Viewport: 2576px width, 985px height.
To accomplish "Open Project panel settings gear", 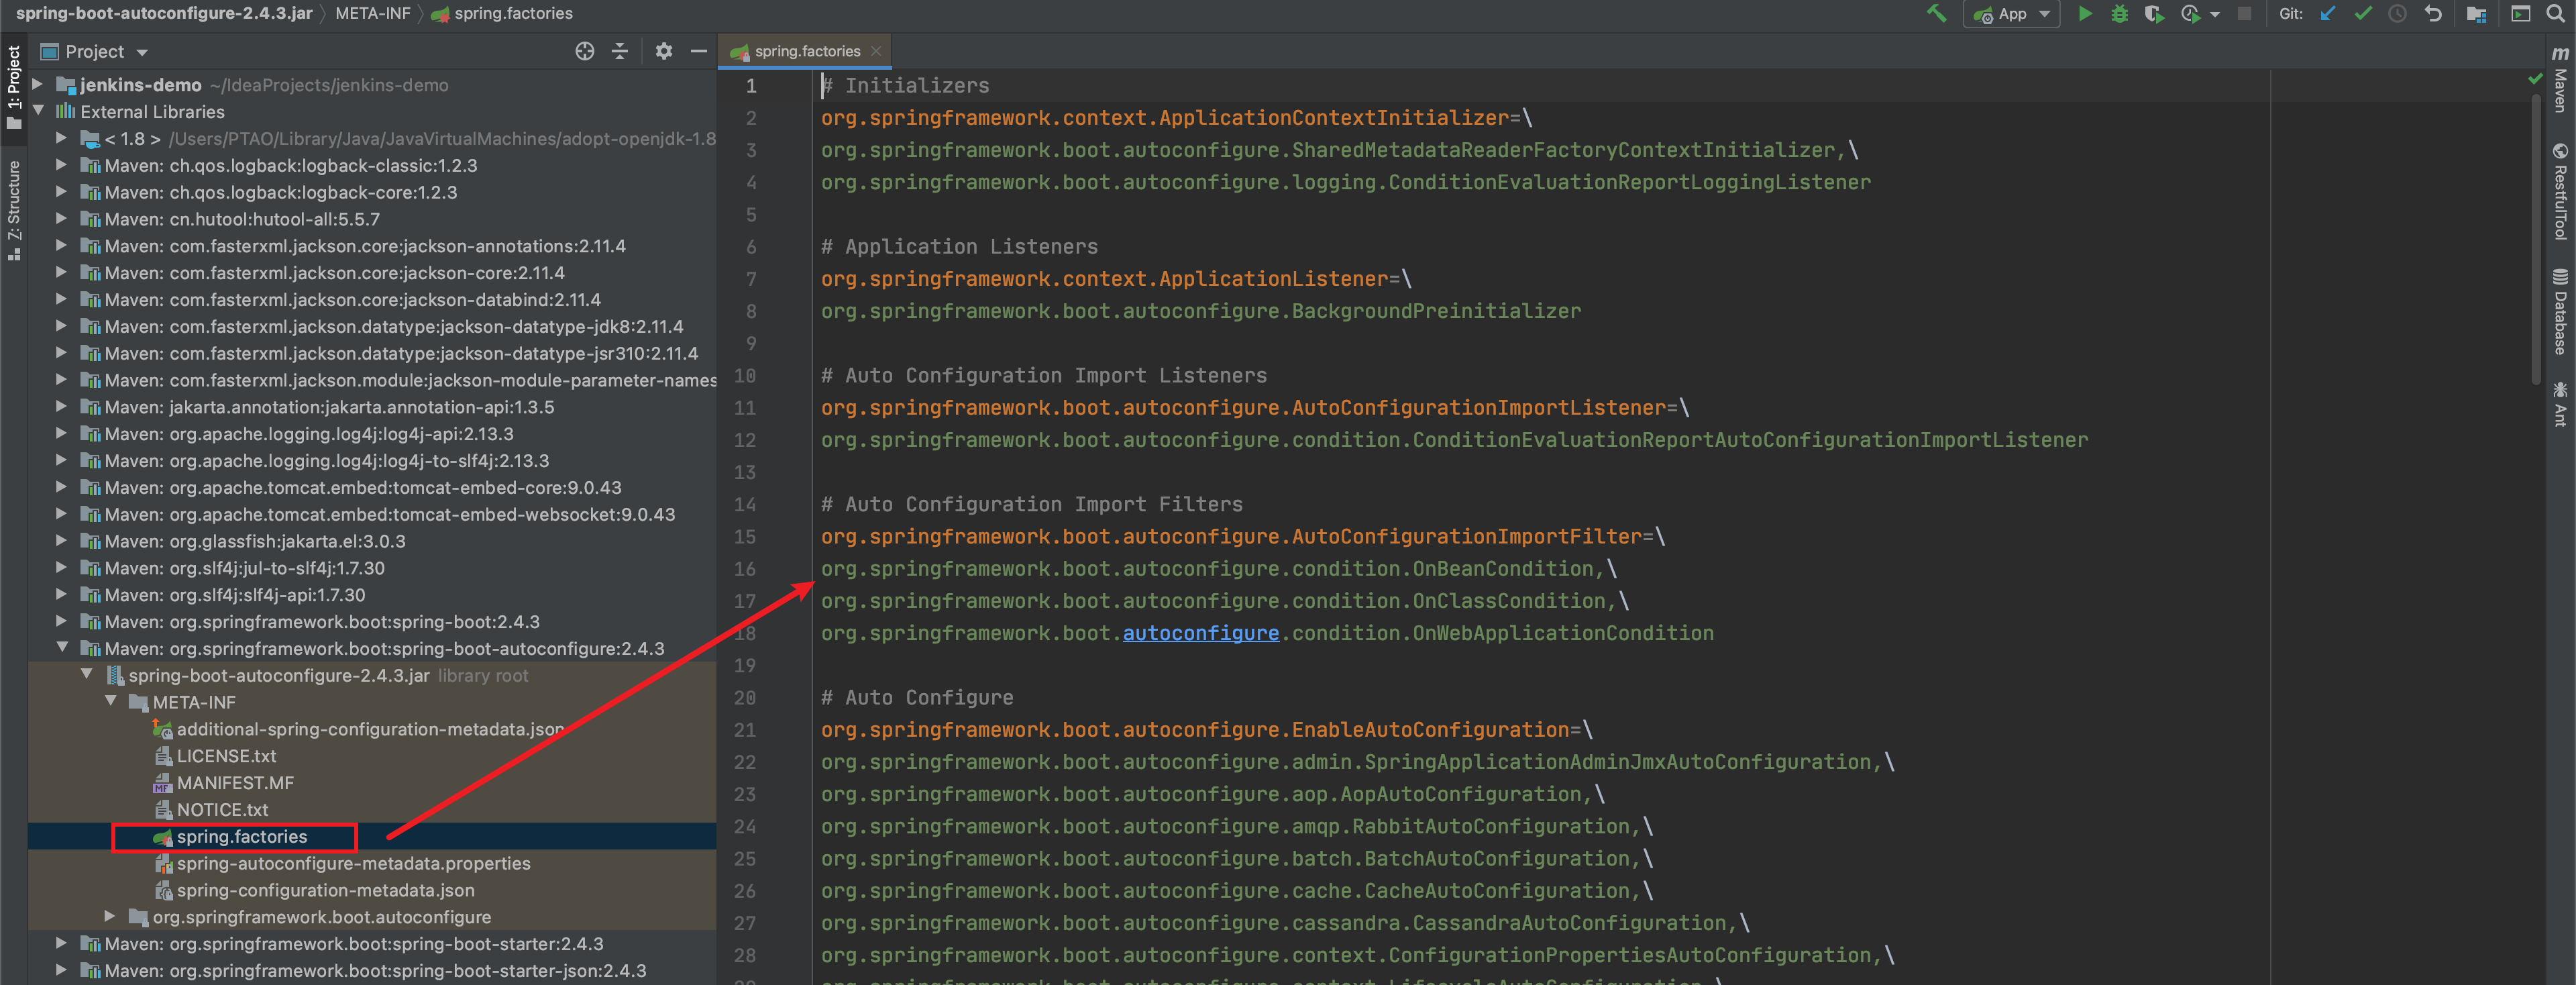I will tap(664, 51).
